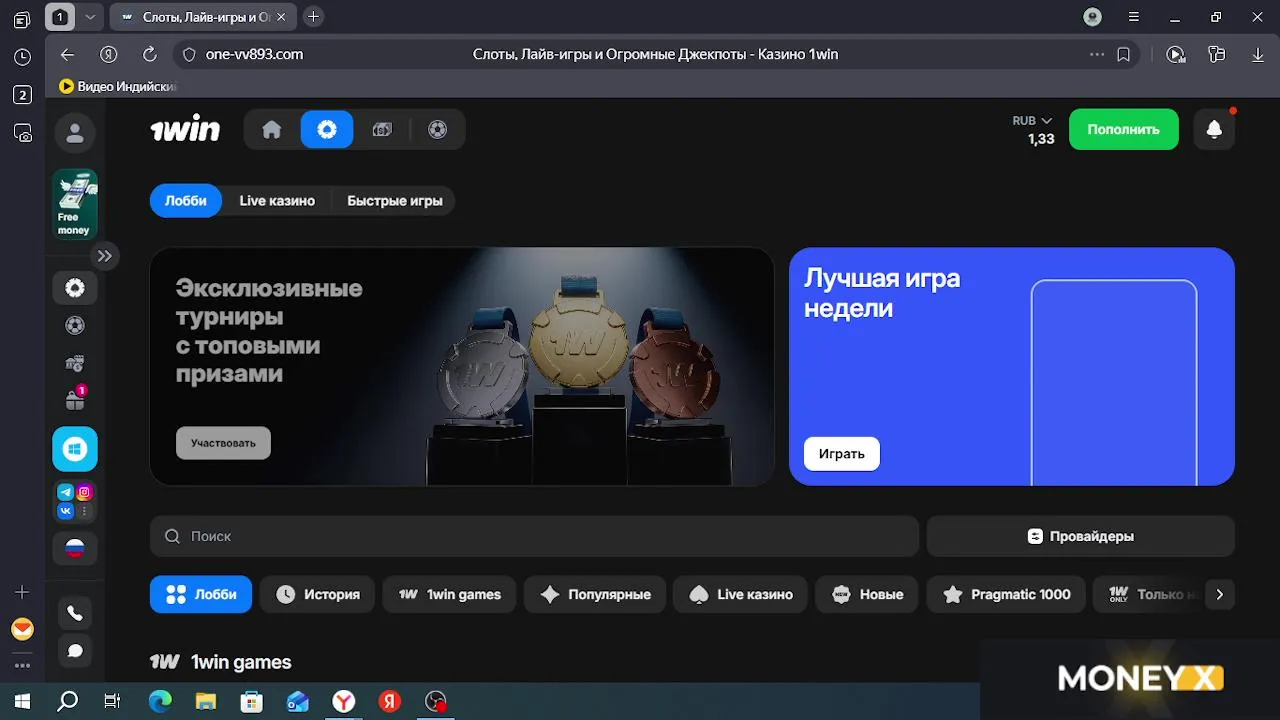Expand tab group dropdown arrow
The width and height of the screenshot is (1280, 720).
[x=90, y=17]
